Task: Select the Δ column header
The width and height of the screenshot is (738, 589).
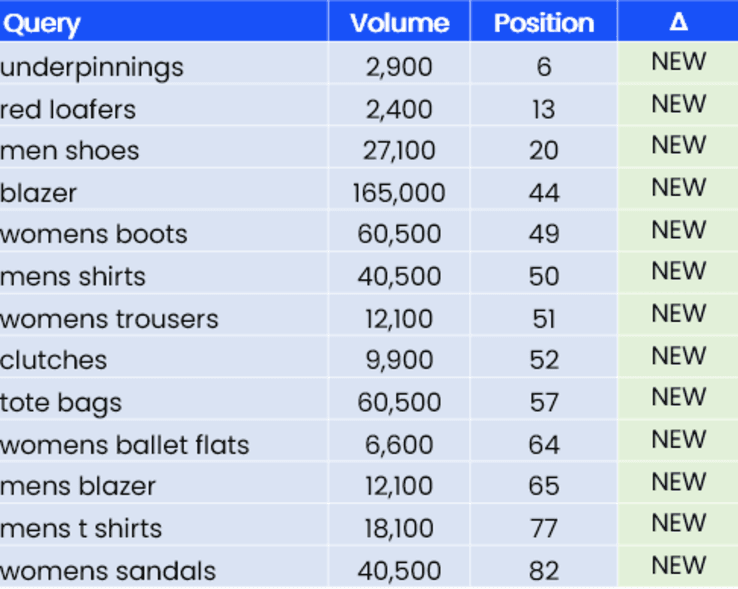Action: tap(678, 22)
